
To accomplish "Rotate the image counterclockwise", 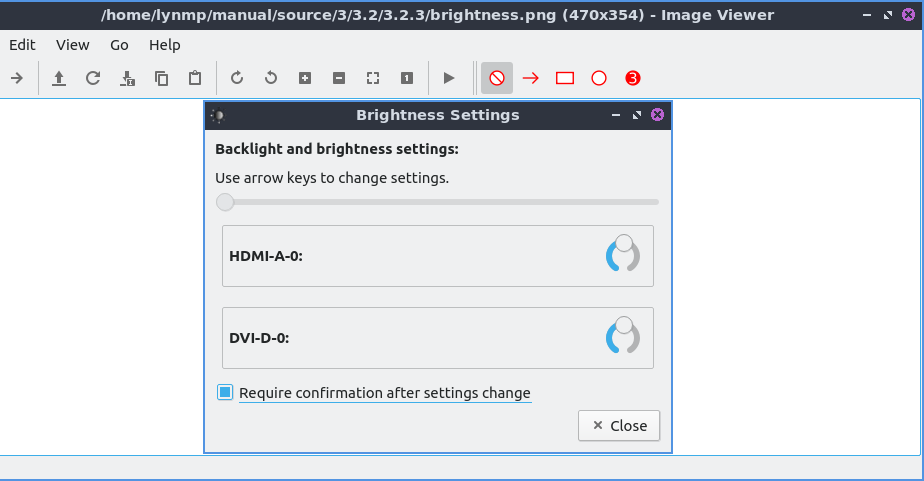I will pos(271,78).
